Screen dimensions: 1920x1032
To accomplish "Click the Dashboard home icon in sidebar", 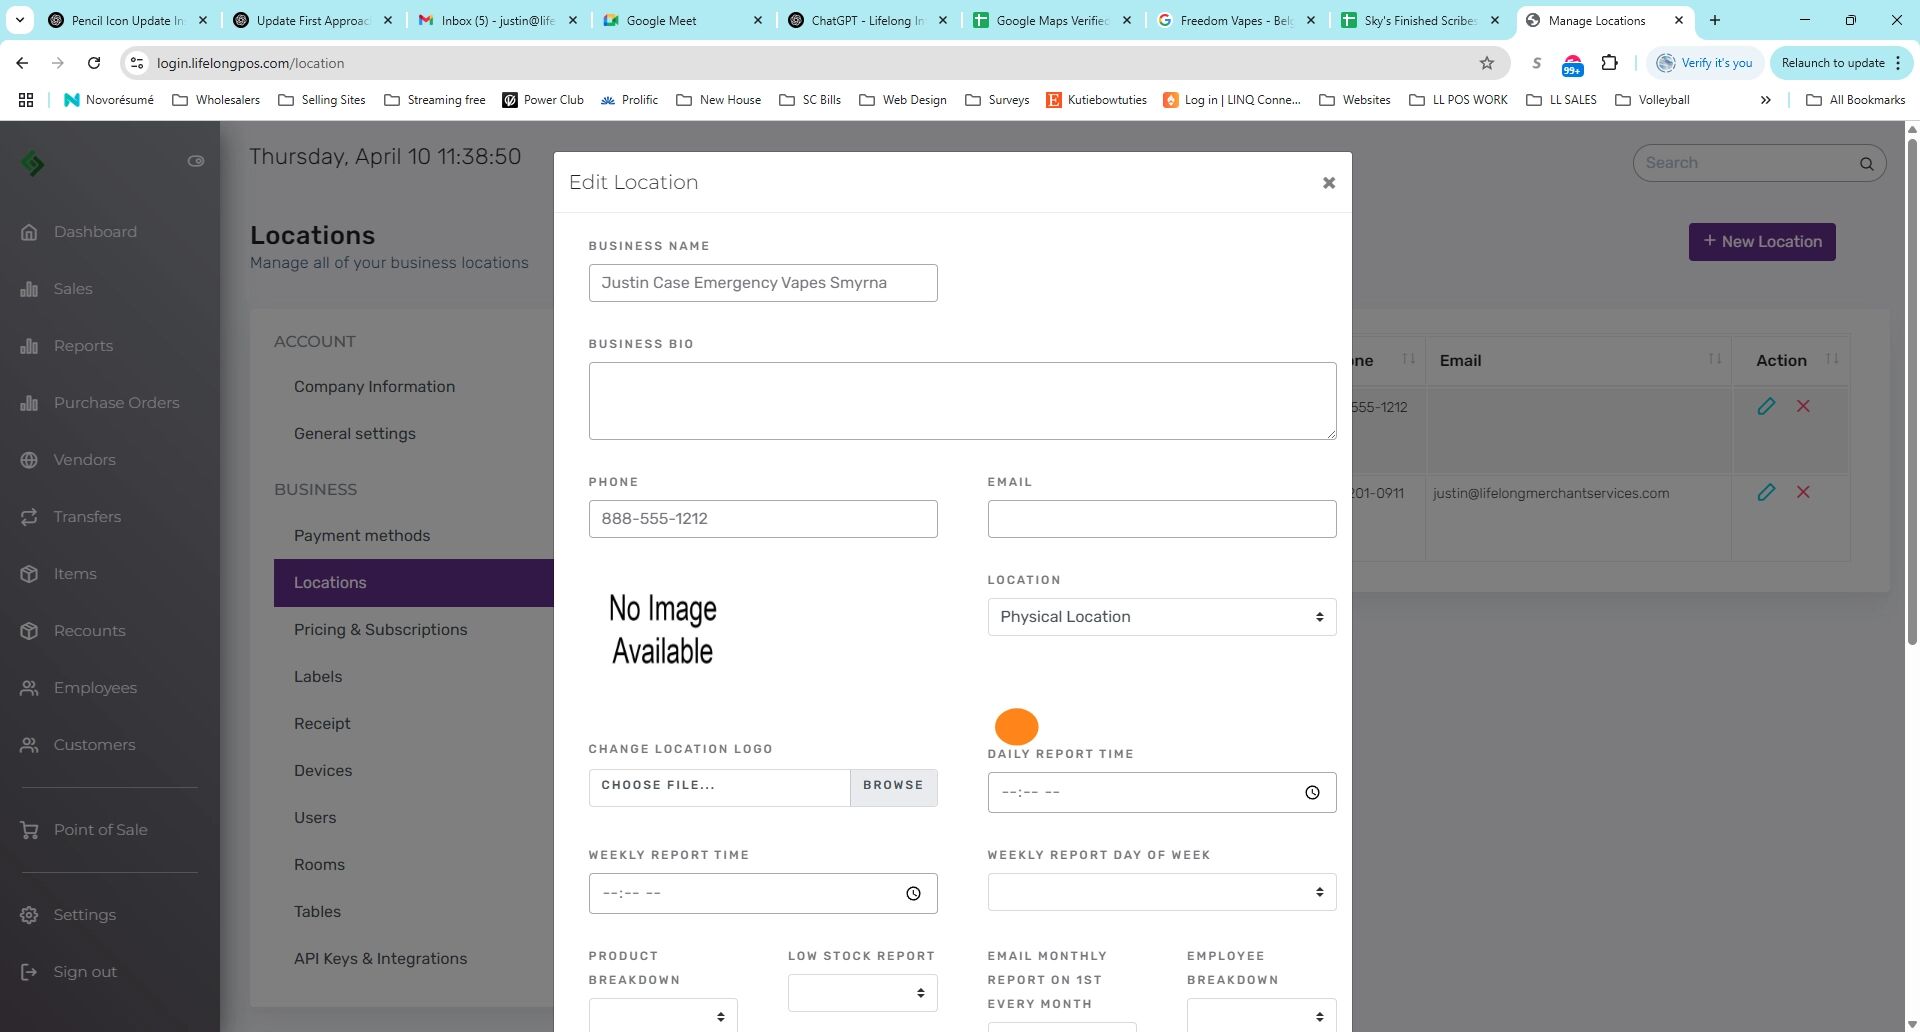I will point(29,232).
